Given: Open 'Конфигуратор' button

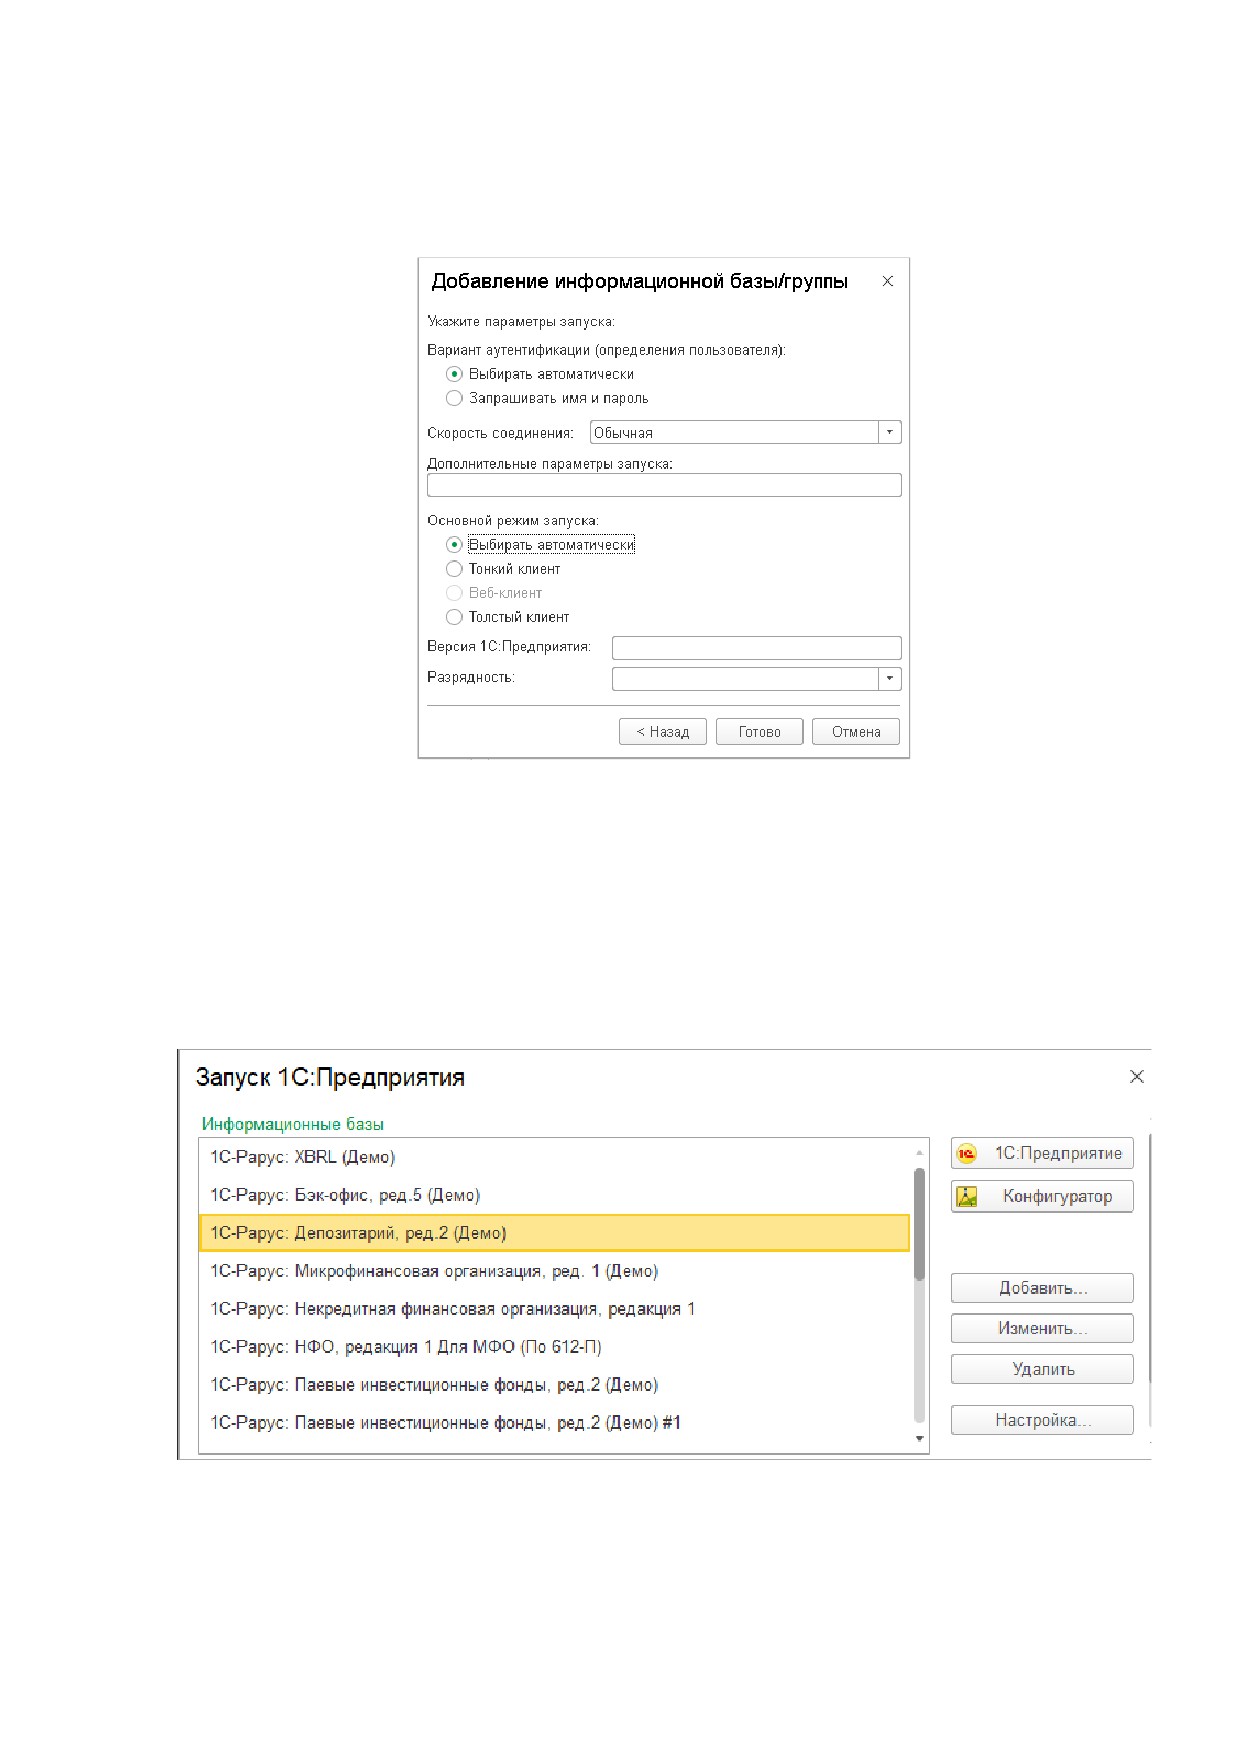Looking at the screenshot, I should pos(1042,1196).
